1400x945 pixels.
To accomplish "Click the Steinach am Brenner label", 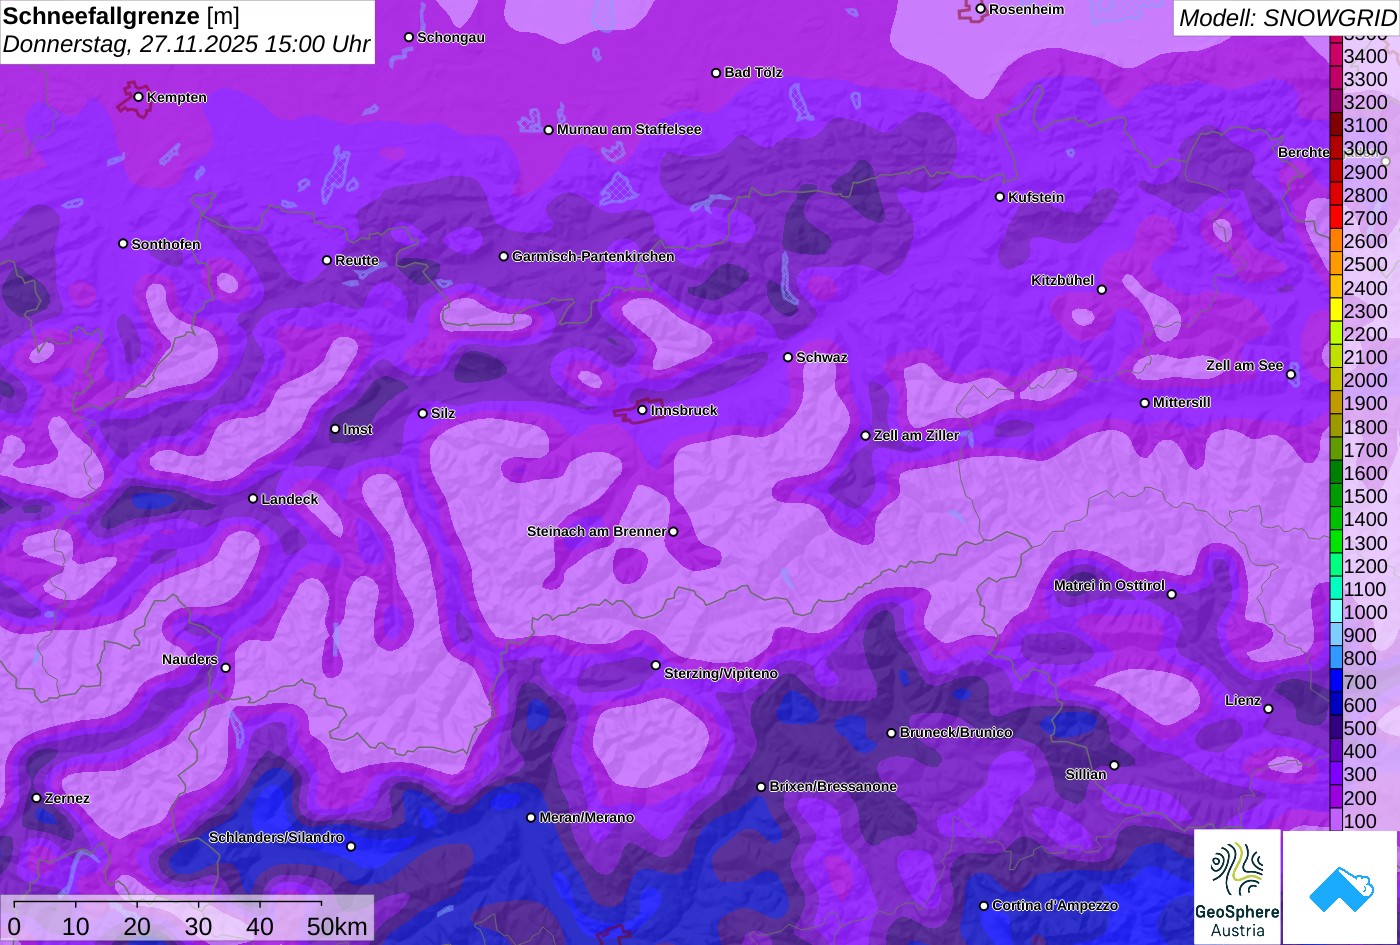I will click(596, 532).
